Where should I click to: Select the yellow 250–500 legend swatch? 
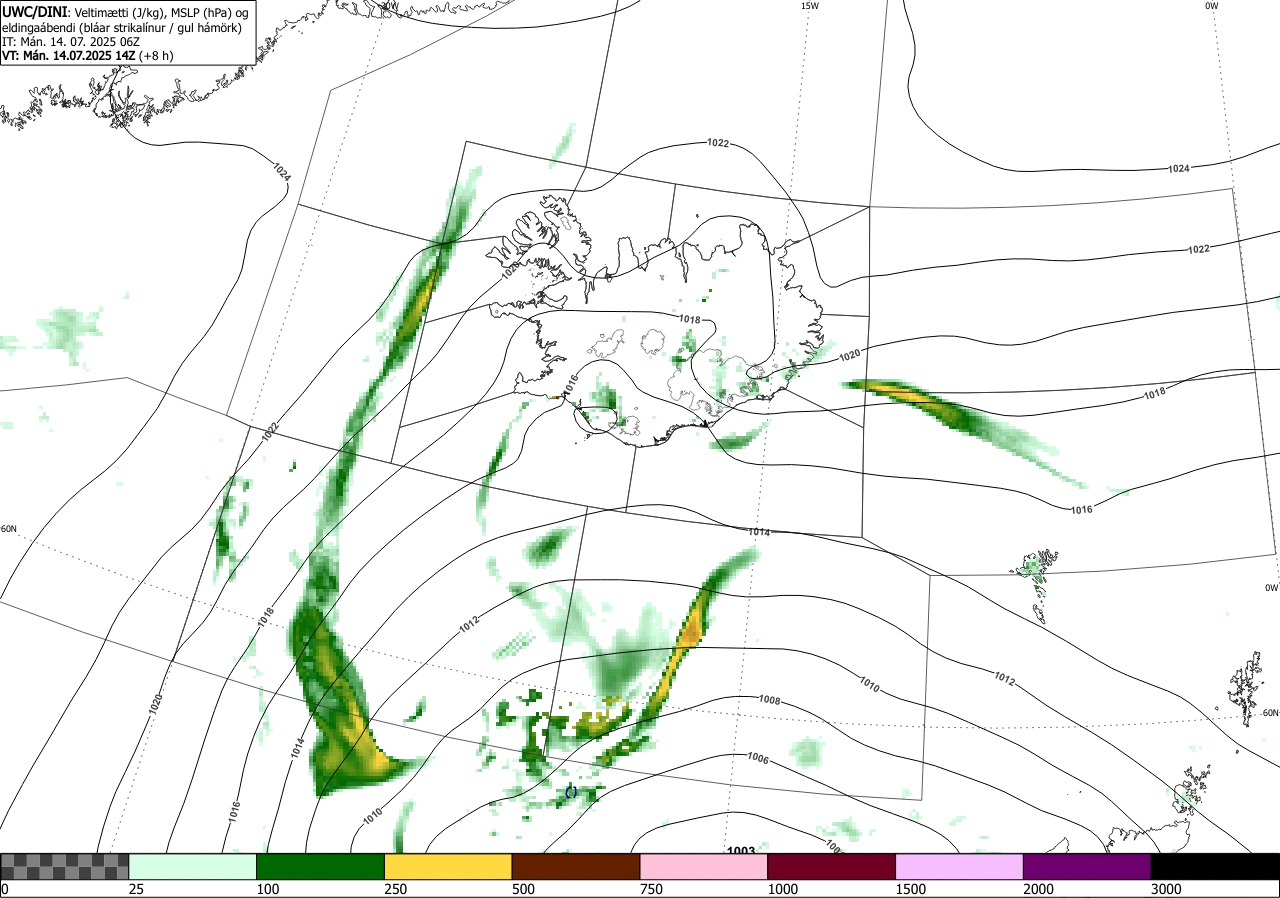[x=448, y=866]
